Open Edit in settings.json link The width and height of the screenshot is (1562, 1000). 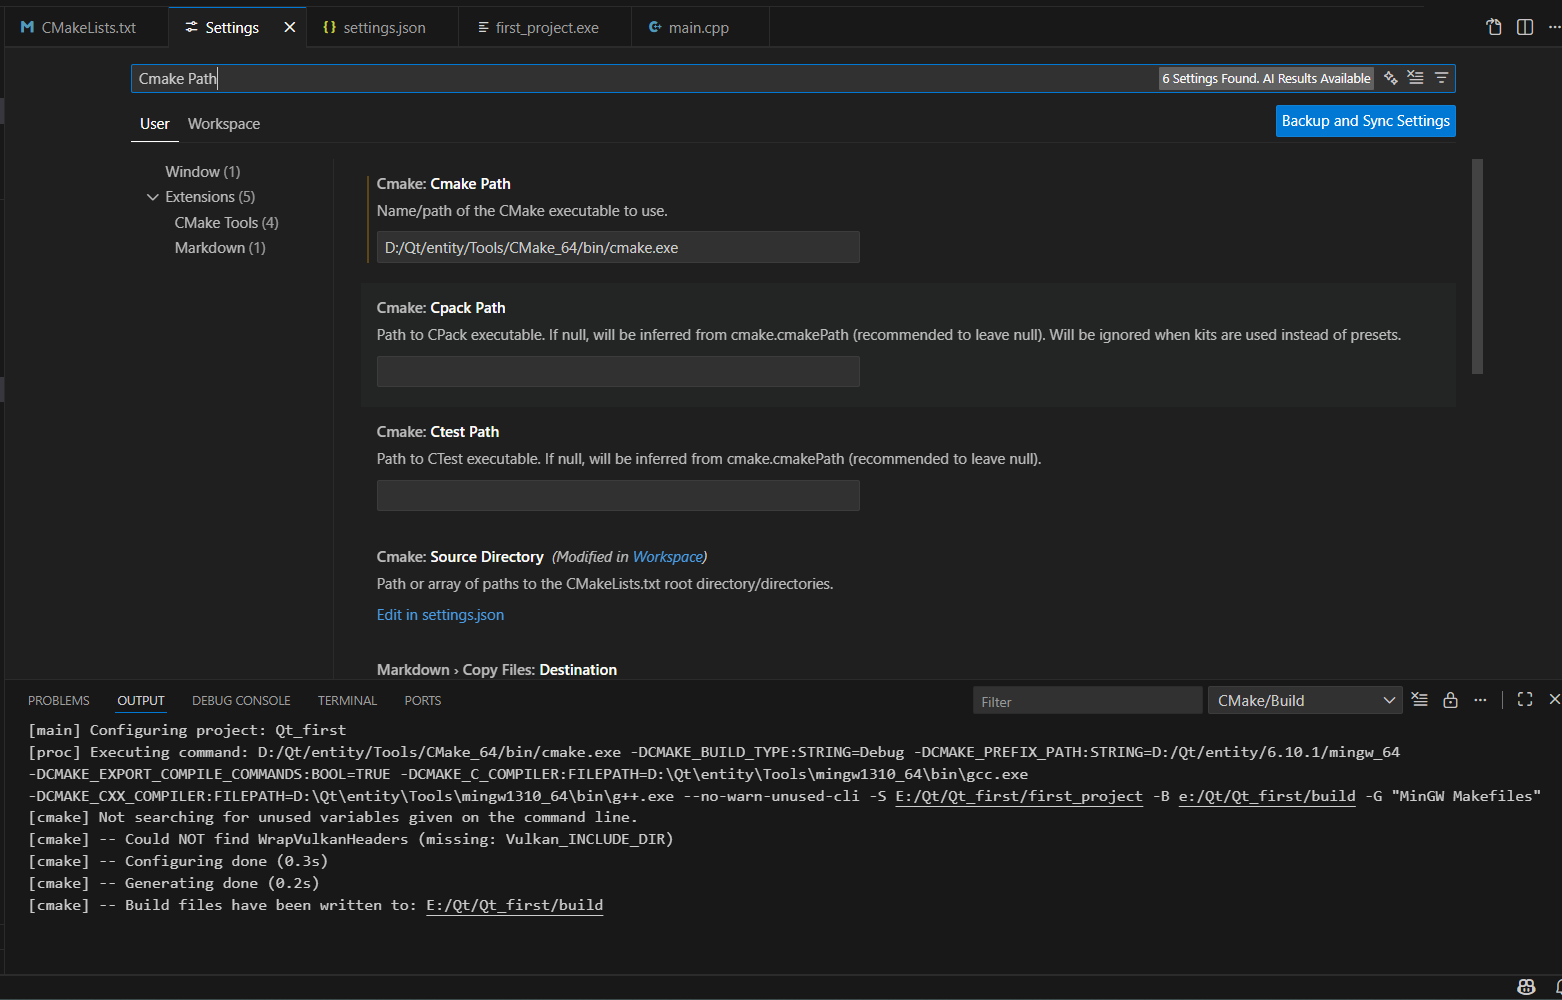click(440, 615)
